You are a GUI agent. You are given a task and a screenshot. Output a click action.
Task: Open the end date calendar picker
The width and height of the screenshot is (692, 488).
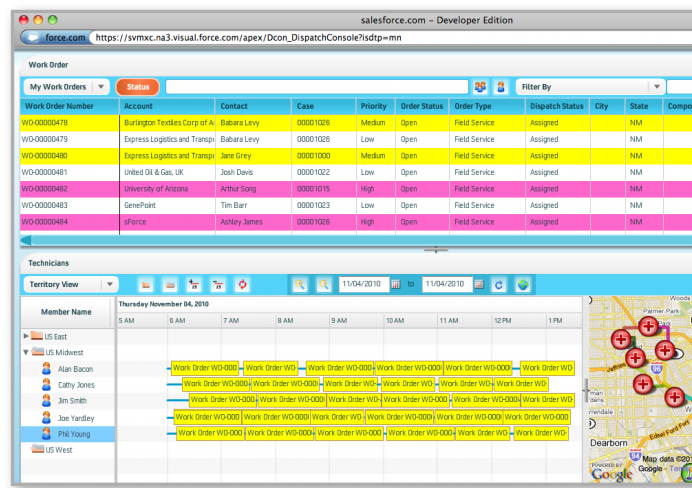point(479,285)
